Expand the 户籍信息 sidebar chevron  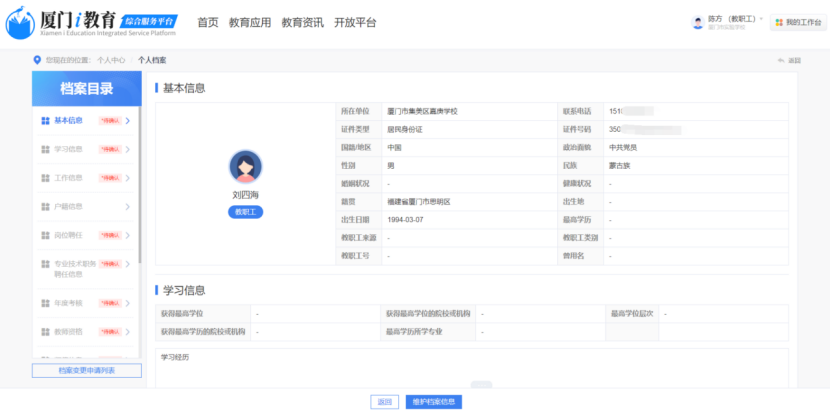click(x=128, y=207)
